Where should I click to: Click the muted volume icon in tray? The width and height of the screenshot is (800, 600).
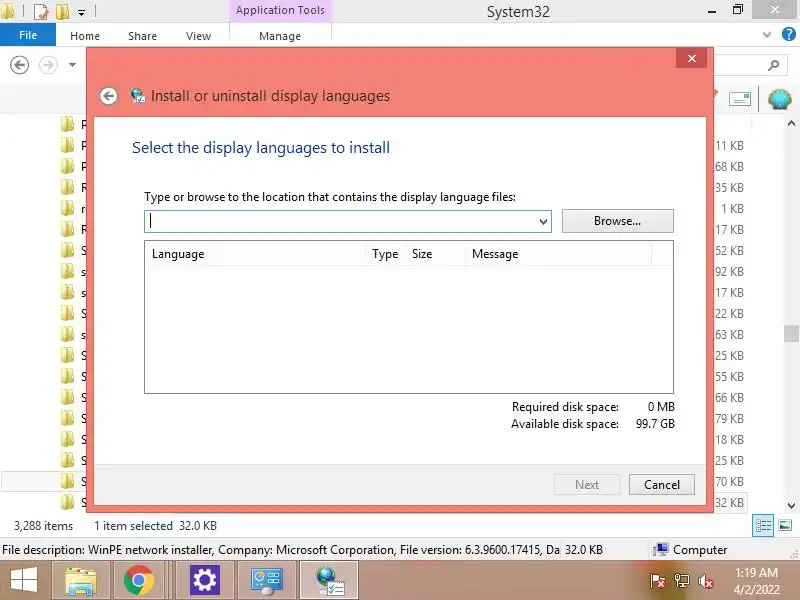tap(706, 581)
